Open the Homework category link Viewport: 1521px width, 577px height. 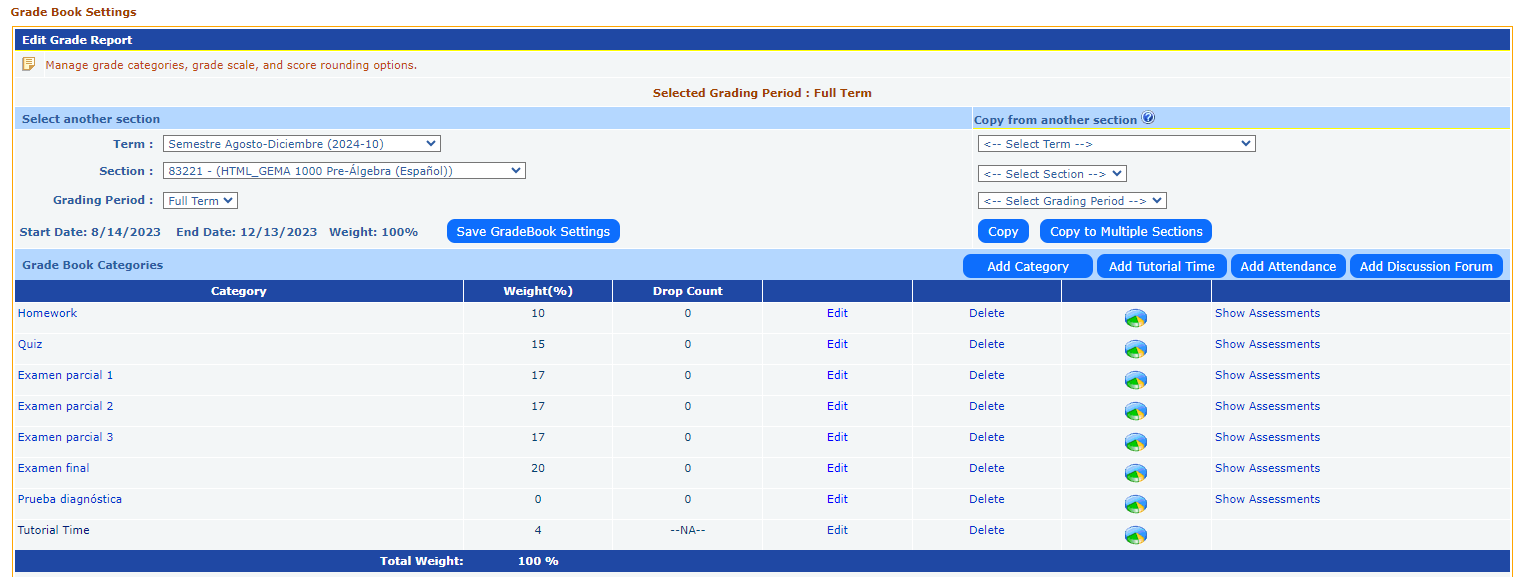point(47,313)
